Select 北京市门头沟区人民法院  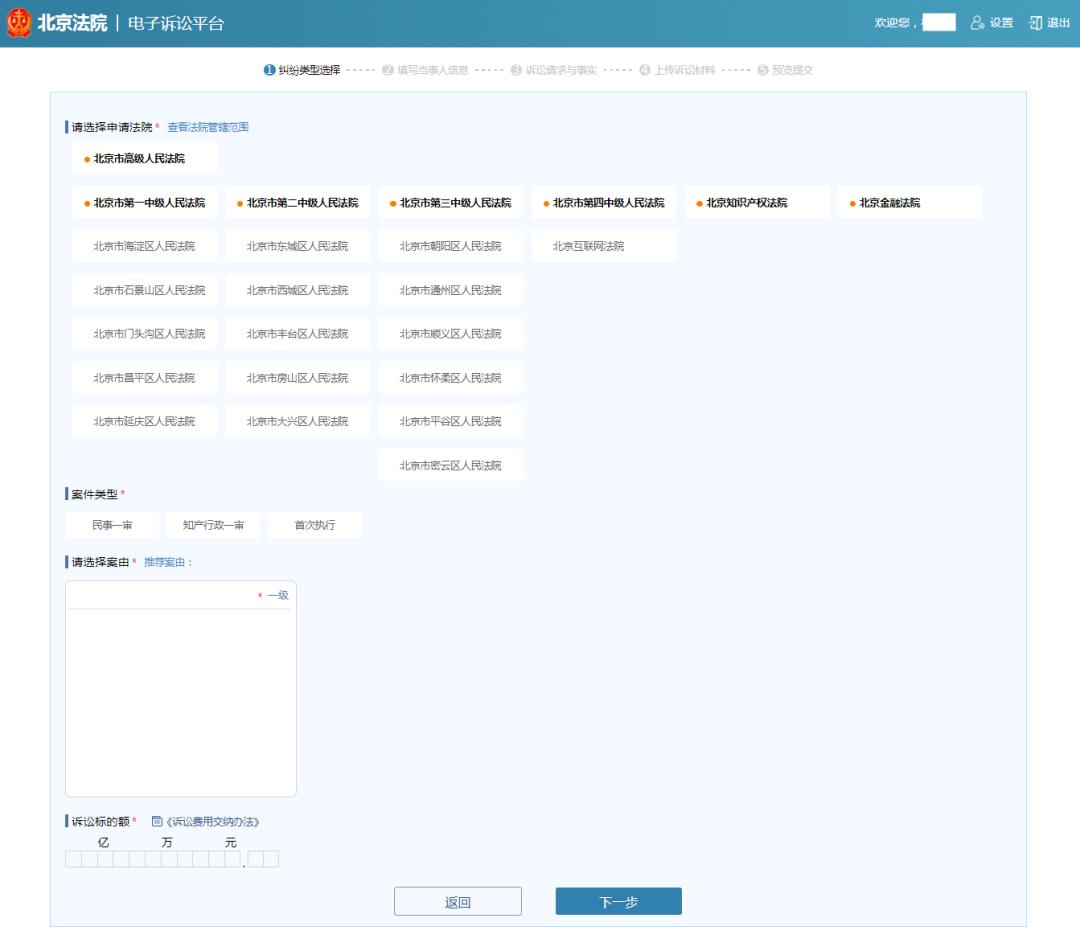pyautogui.click(x=145, y=333)
